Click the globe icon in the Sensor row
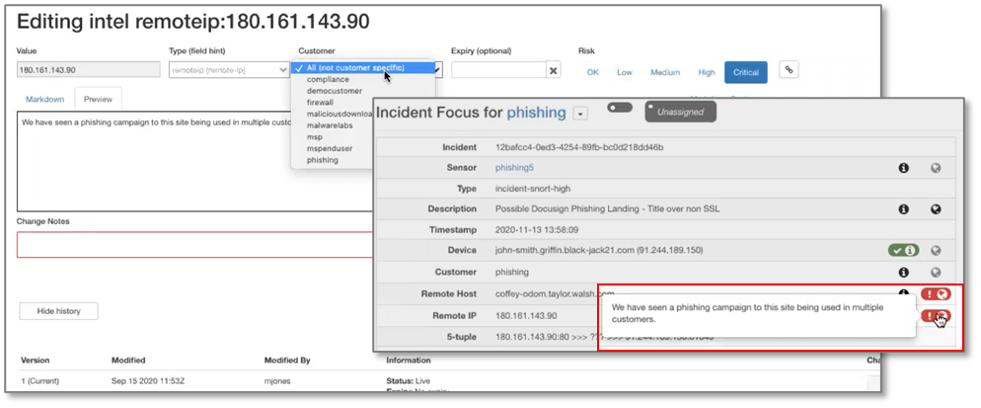This screenshot has width=981, height=408. coord(936,169)
